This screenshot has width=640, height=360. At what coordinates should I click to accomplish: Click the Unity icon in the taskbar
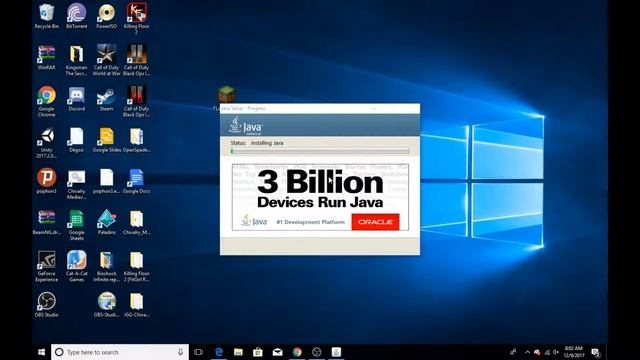click(317, 352)
